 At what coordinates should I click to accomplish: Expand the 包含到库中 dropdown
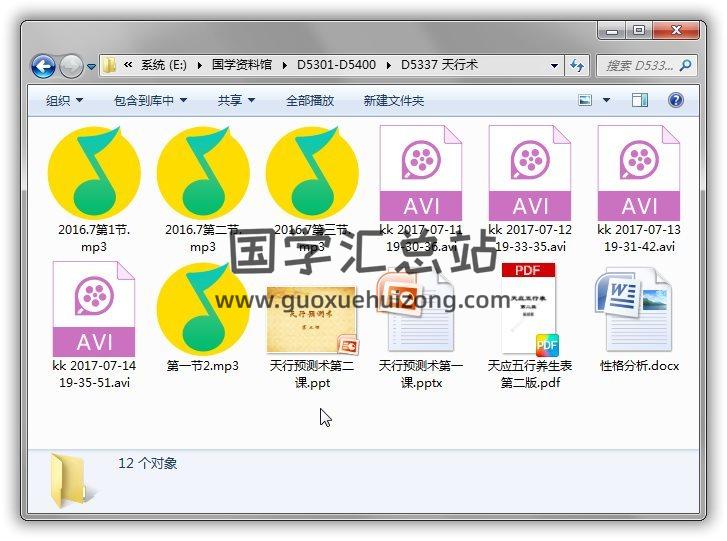coord(150,101)
